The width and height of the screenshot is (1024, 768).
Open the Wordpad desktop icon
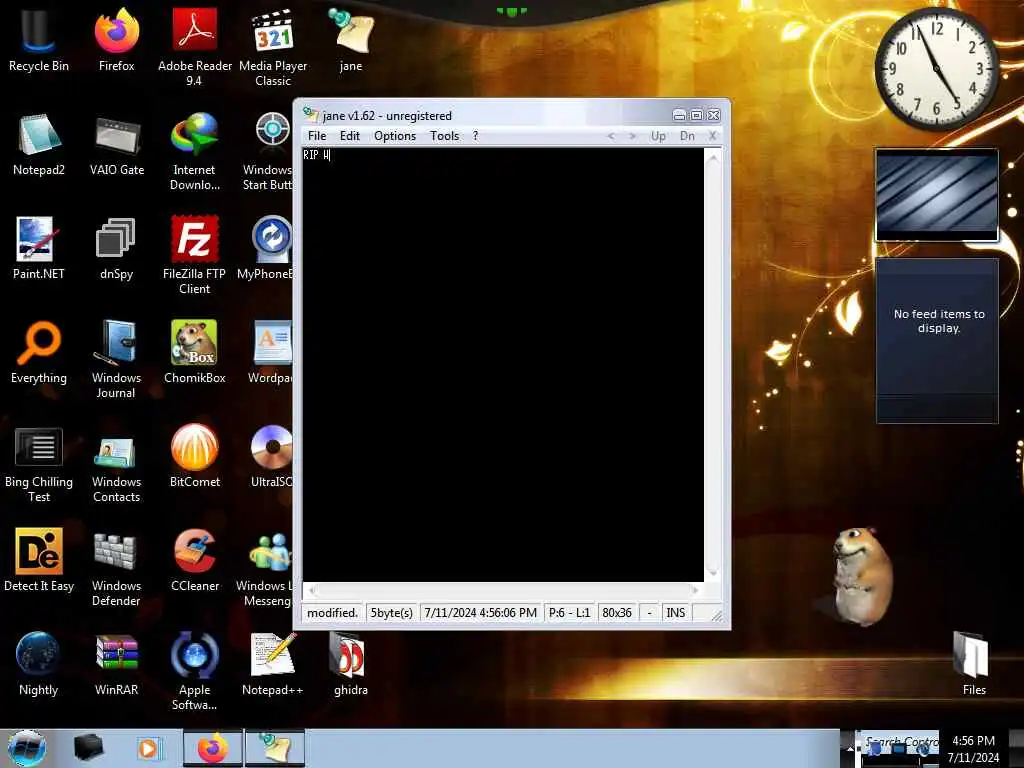[x=270, y=353]
